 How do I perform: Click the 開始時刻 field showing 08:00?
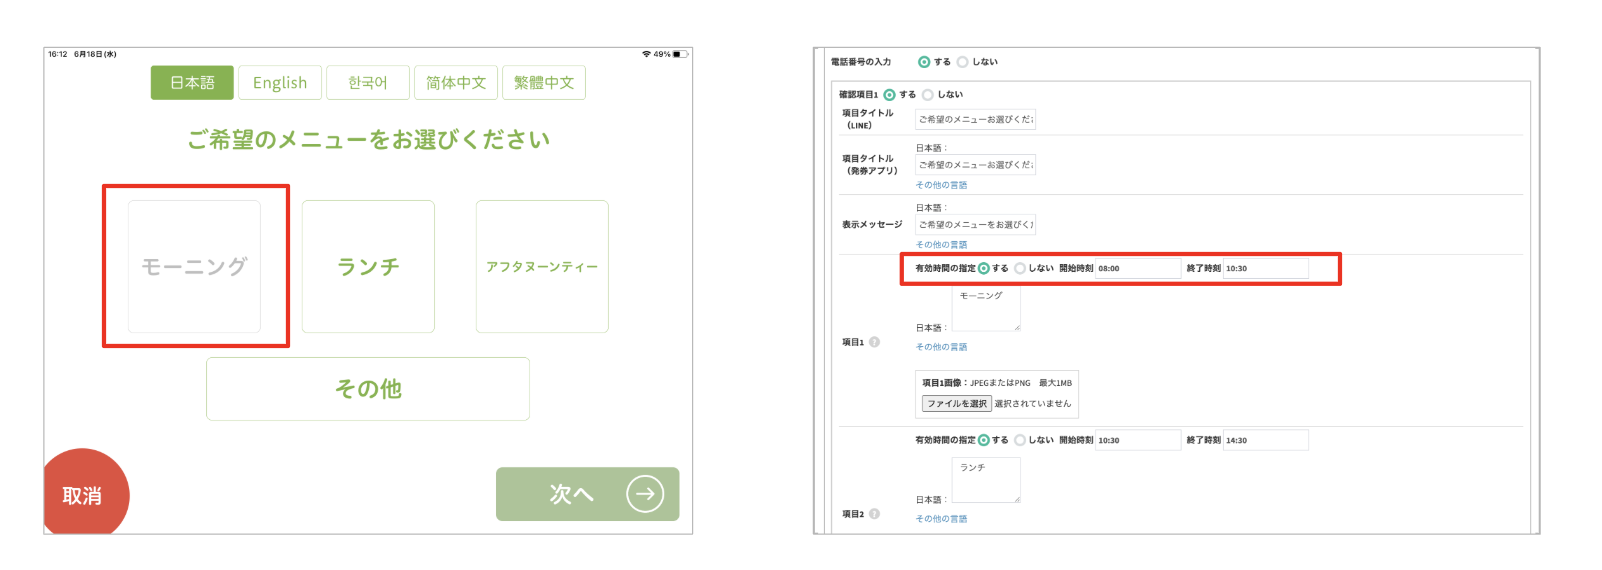(1138, 268)
